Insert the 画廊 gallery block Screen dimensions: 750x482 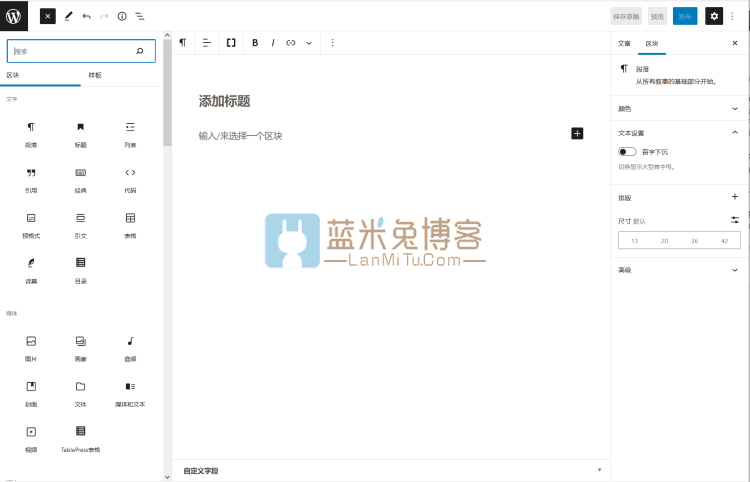pos(80,349)
